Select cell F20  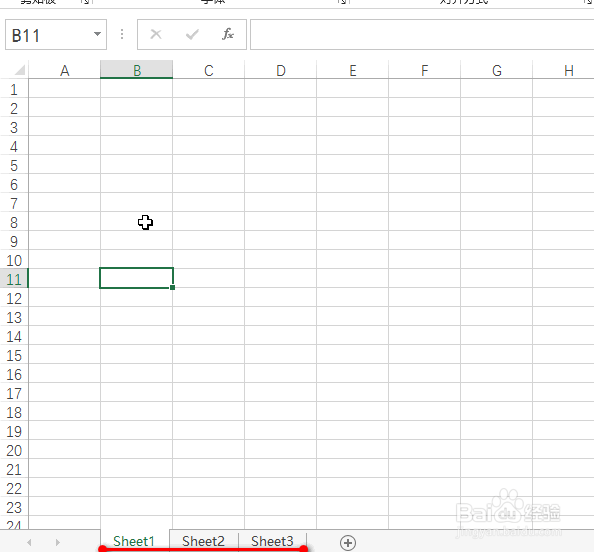(425, 450)
